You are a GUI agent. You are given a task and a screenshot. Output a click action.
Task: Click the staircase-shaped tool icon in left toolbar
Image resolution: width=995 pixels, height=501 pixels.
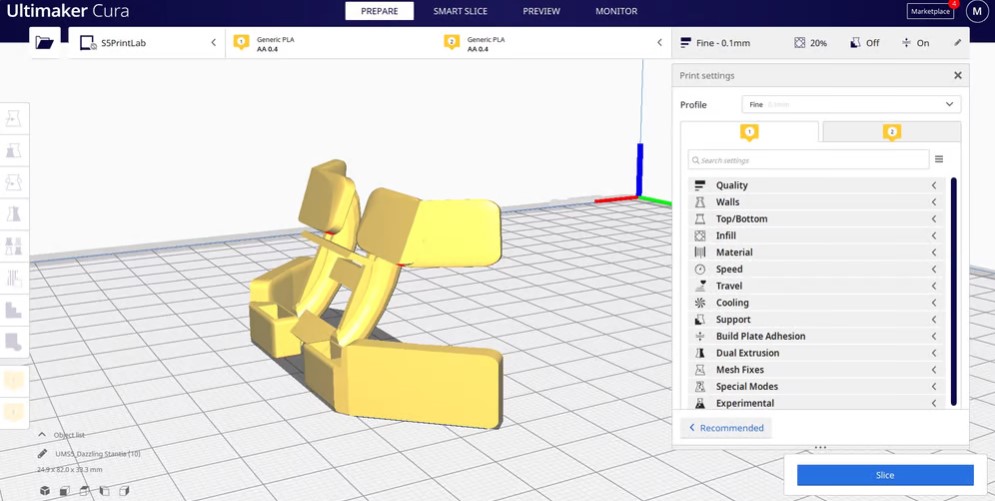click(x=13, y=310)
